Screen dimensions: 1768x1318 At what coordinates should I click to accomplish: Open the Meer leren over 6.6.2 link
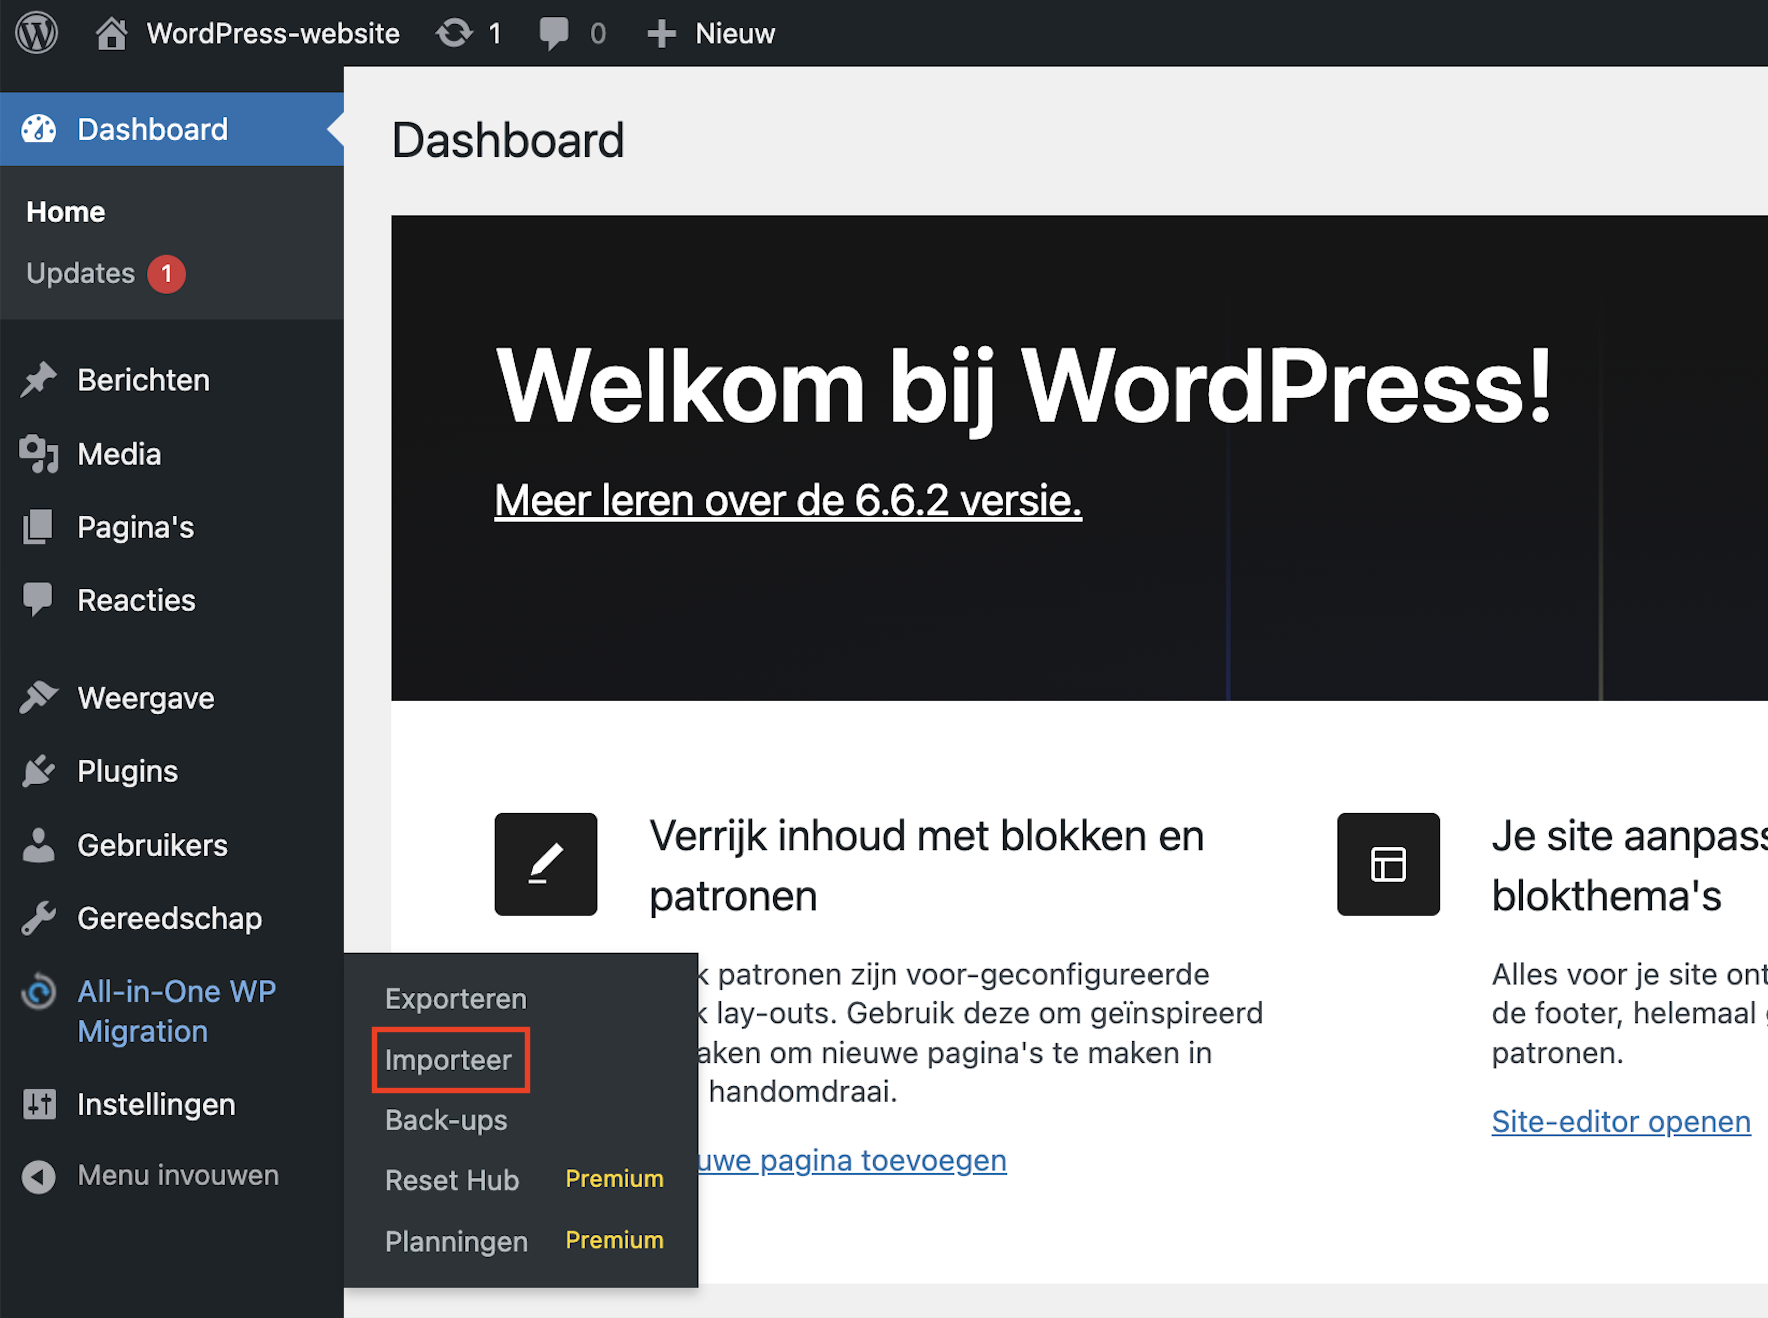[x=787, y=501]
